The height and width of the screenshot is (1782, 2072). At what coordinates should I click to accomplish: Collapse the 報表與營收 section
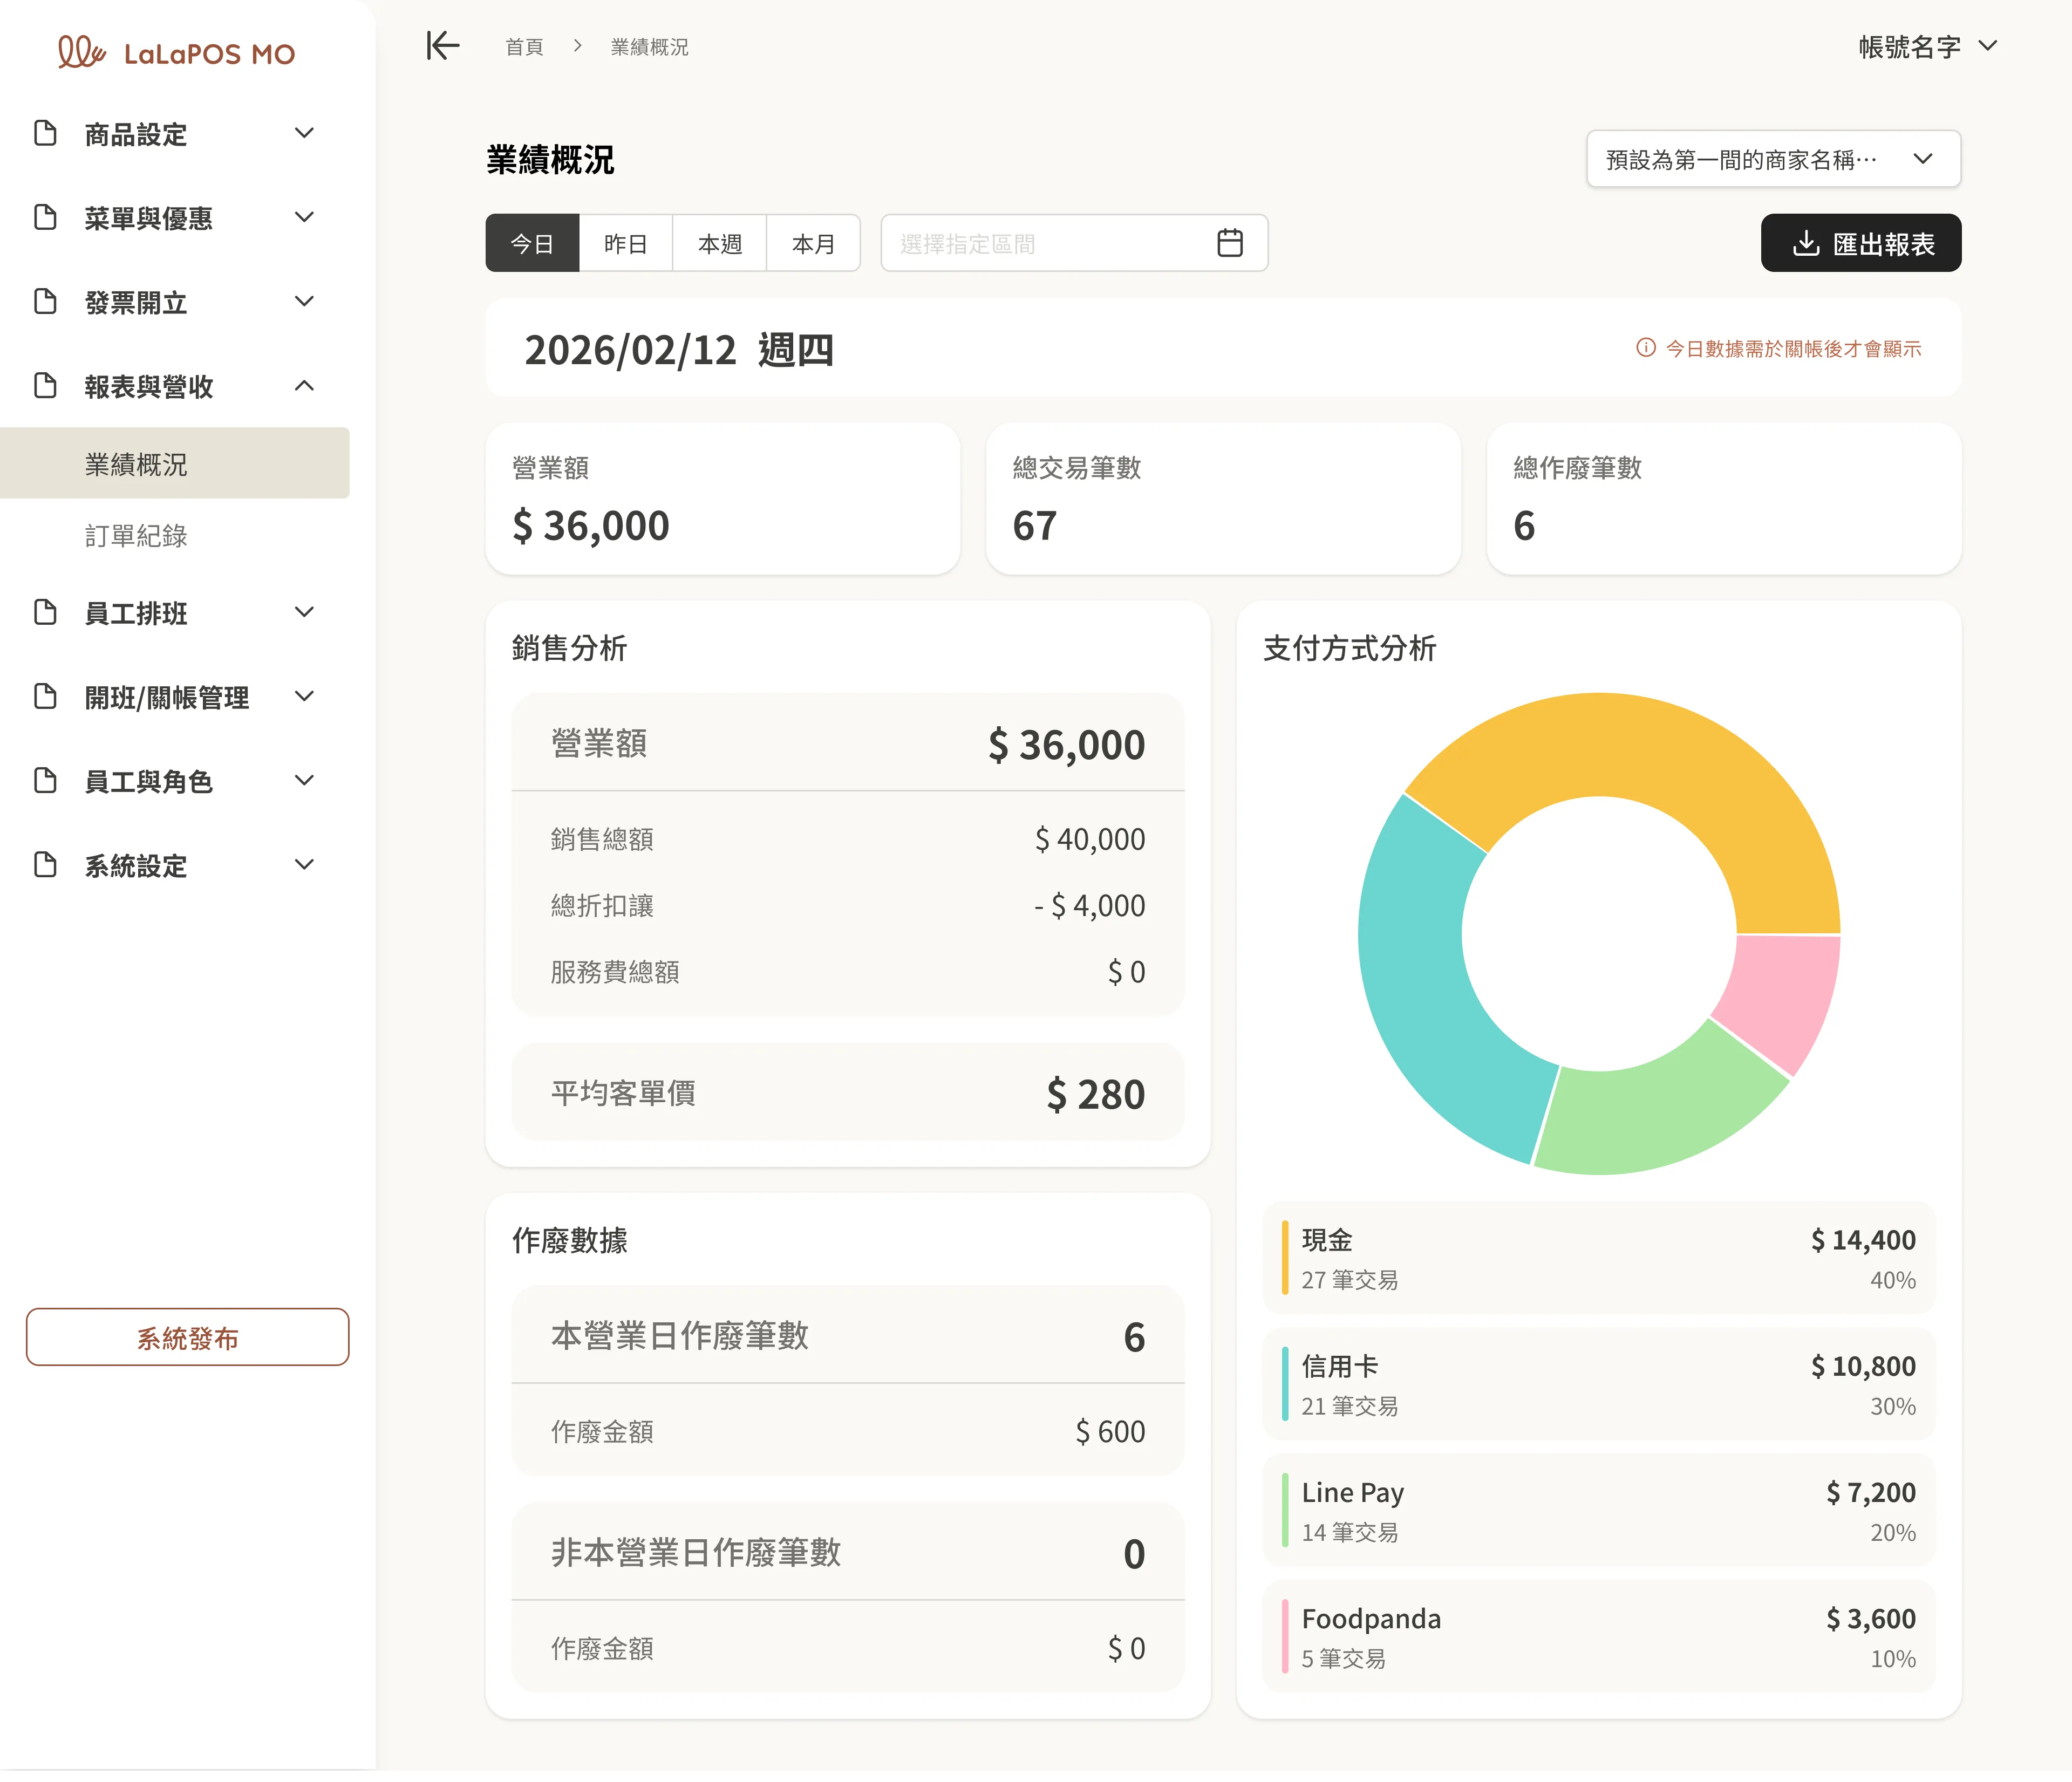(305, 386)
